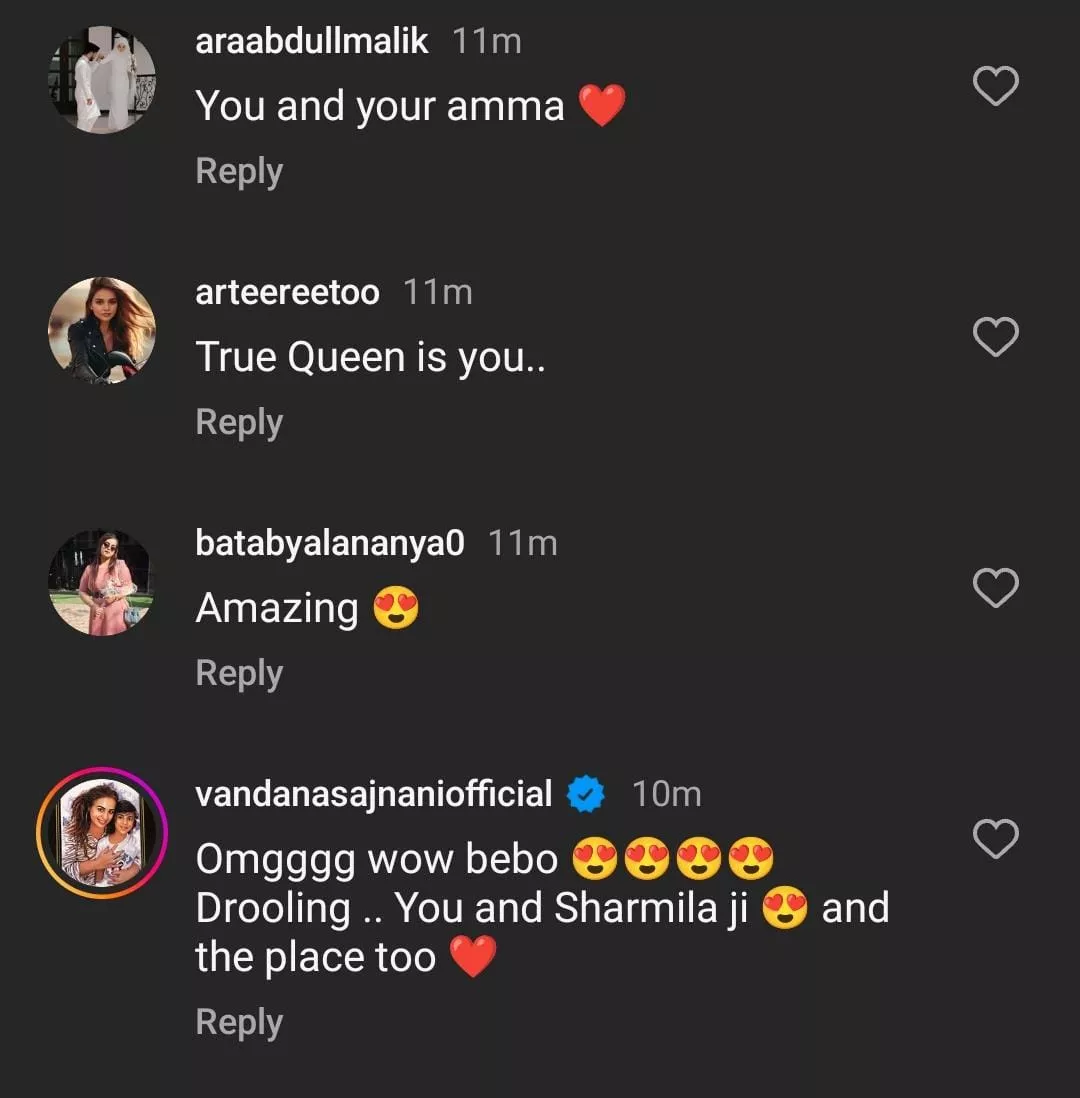This screenshot has width=1080, height=1098.
Task: Tap the blue verified badge beside vandanasajnaniofficial
Action: (x=585, y=795)
